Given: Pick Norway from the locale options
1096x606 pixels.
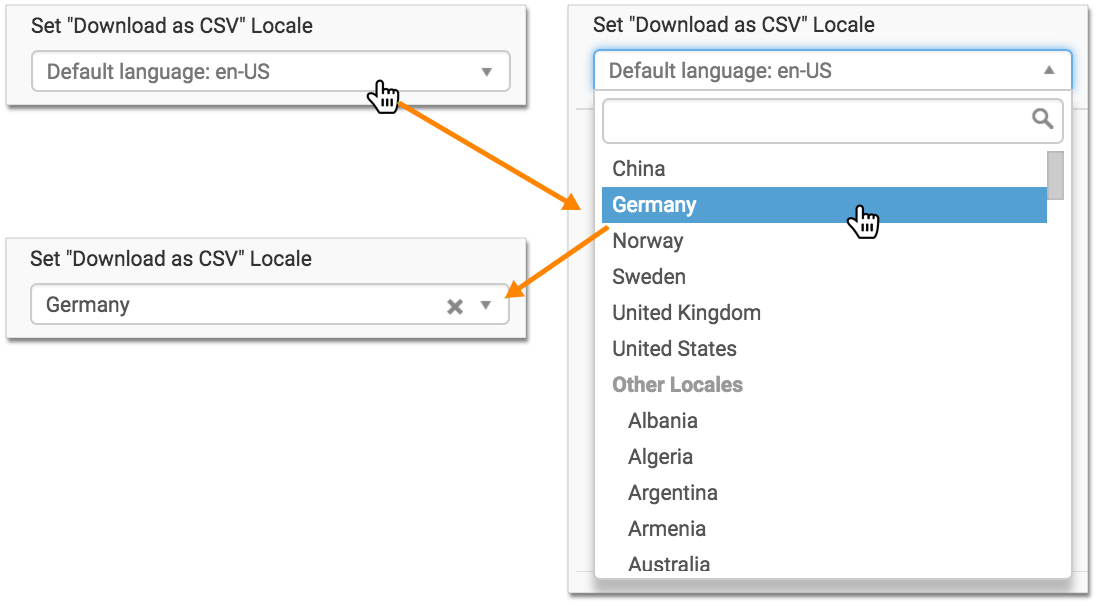Looking at the screenshot, I should (x=648, y=241).
